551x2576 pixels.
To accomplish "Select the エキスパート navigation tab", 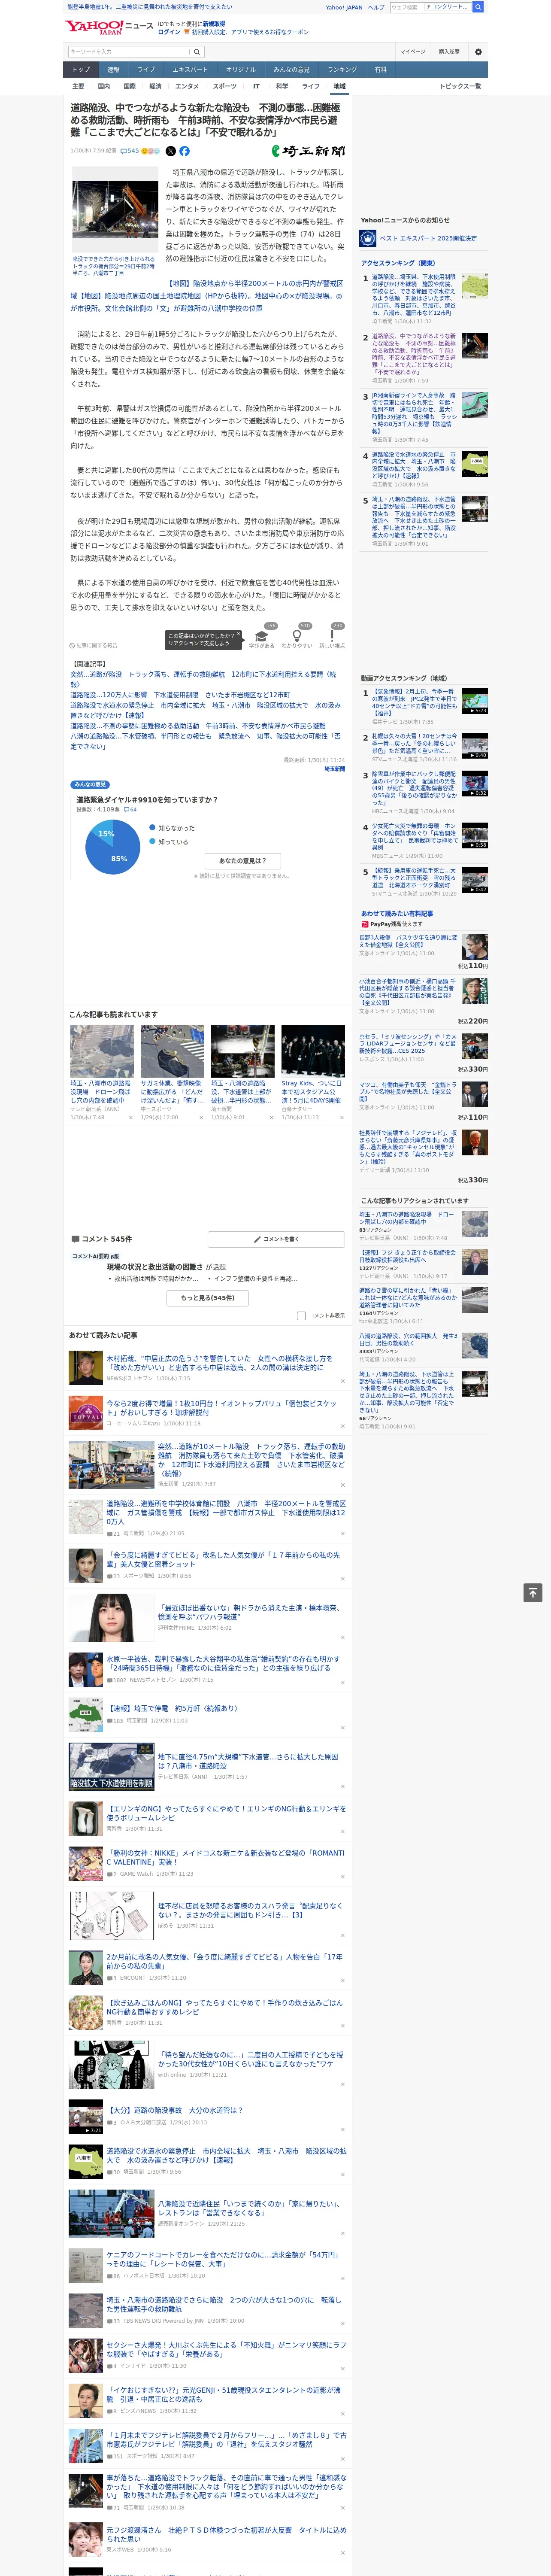I will pos(190,70).
